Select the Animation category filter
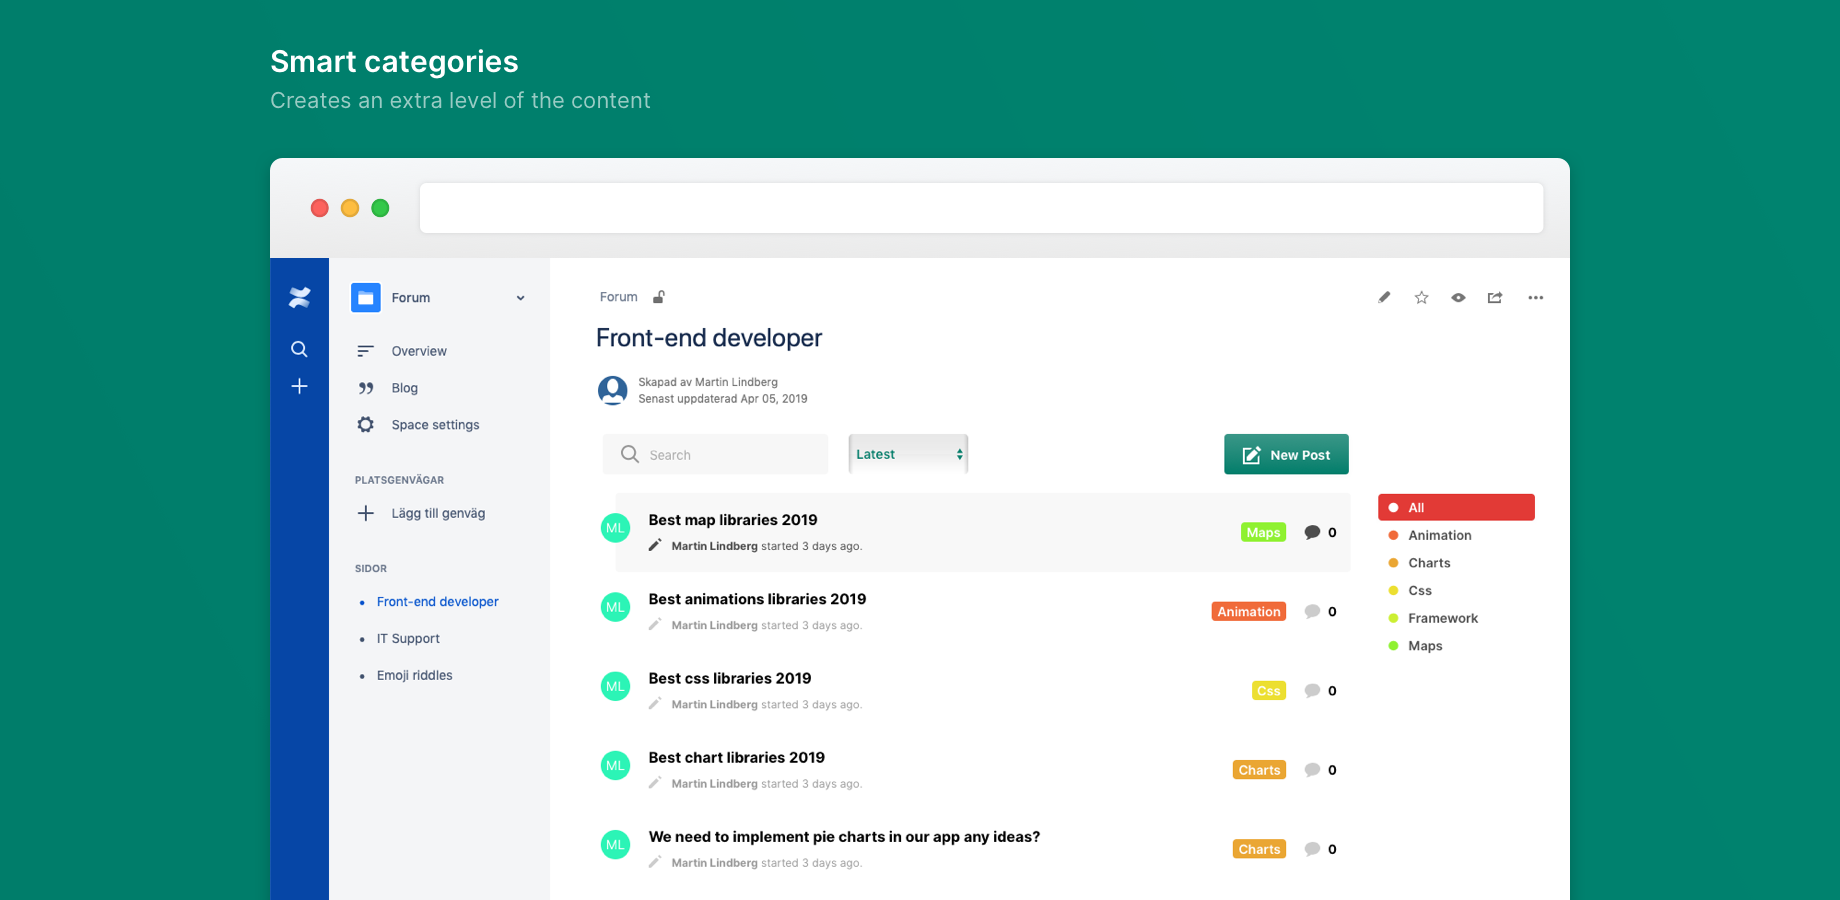 pyautogui.click(x=1440, y=535)
